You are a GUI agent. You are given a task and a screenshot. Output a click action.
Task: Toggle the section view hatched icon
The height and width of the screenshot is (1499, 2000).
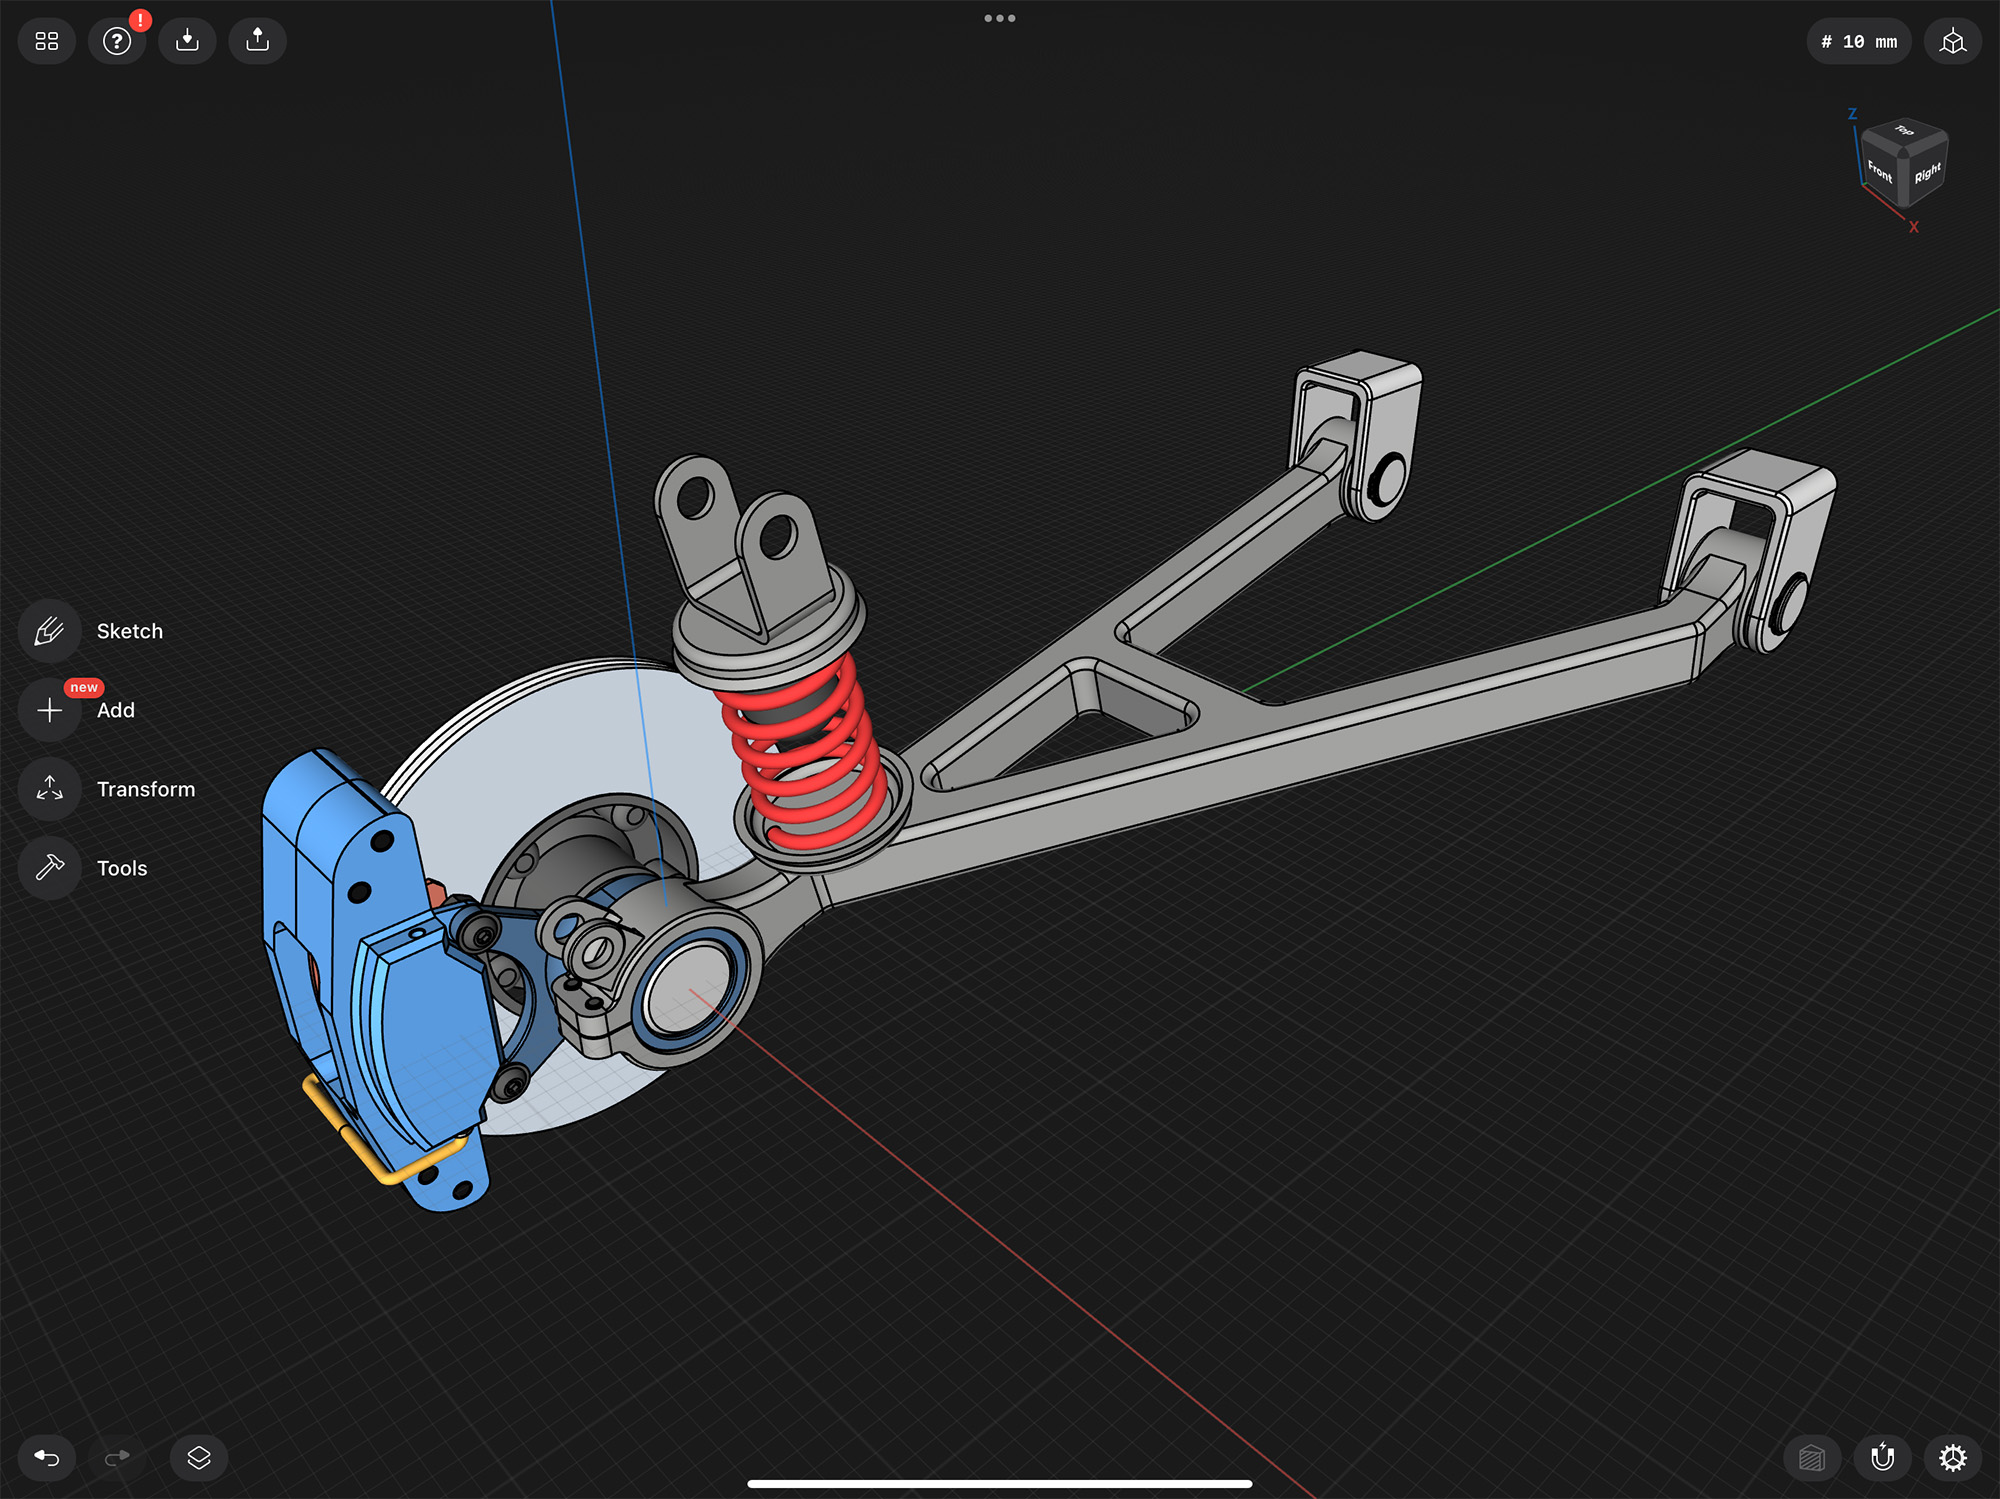pyautogui.click(x=1812, y=1457)
